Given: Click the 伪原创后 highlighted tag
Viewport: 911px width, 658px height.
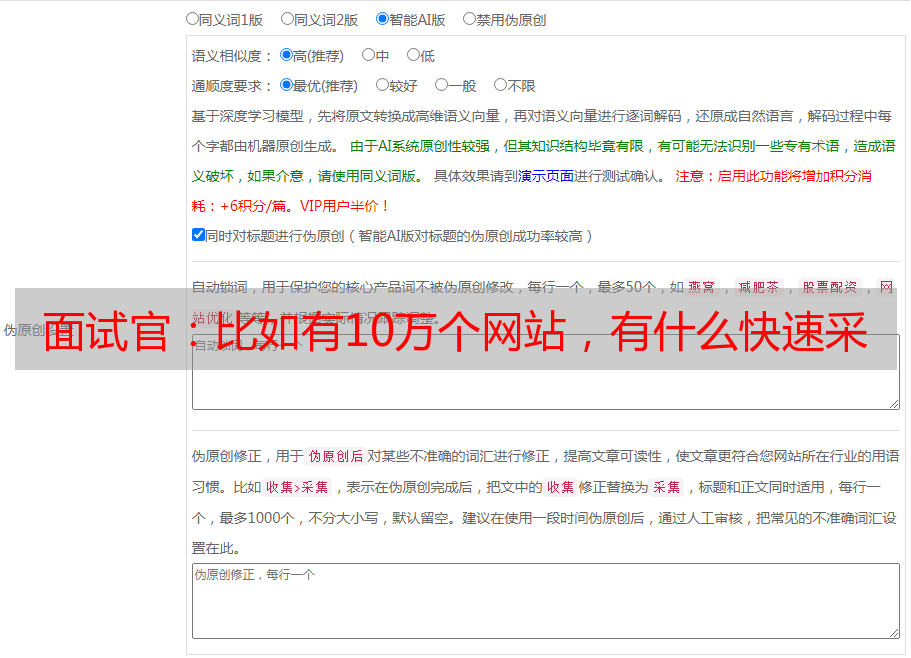Looking at the screenshot, I should coord(336,456).
